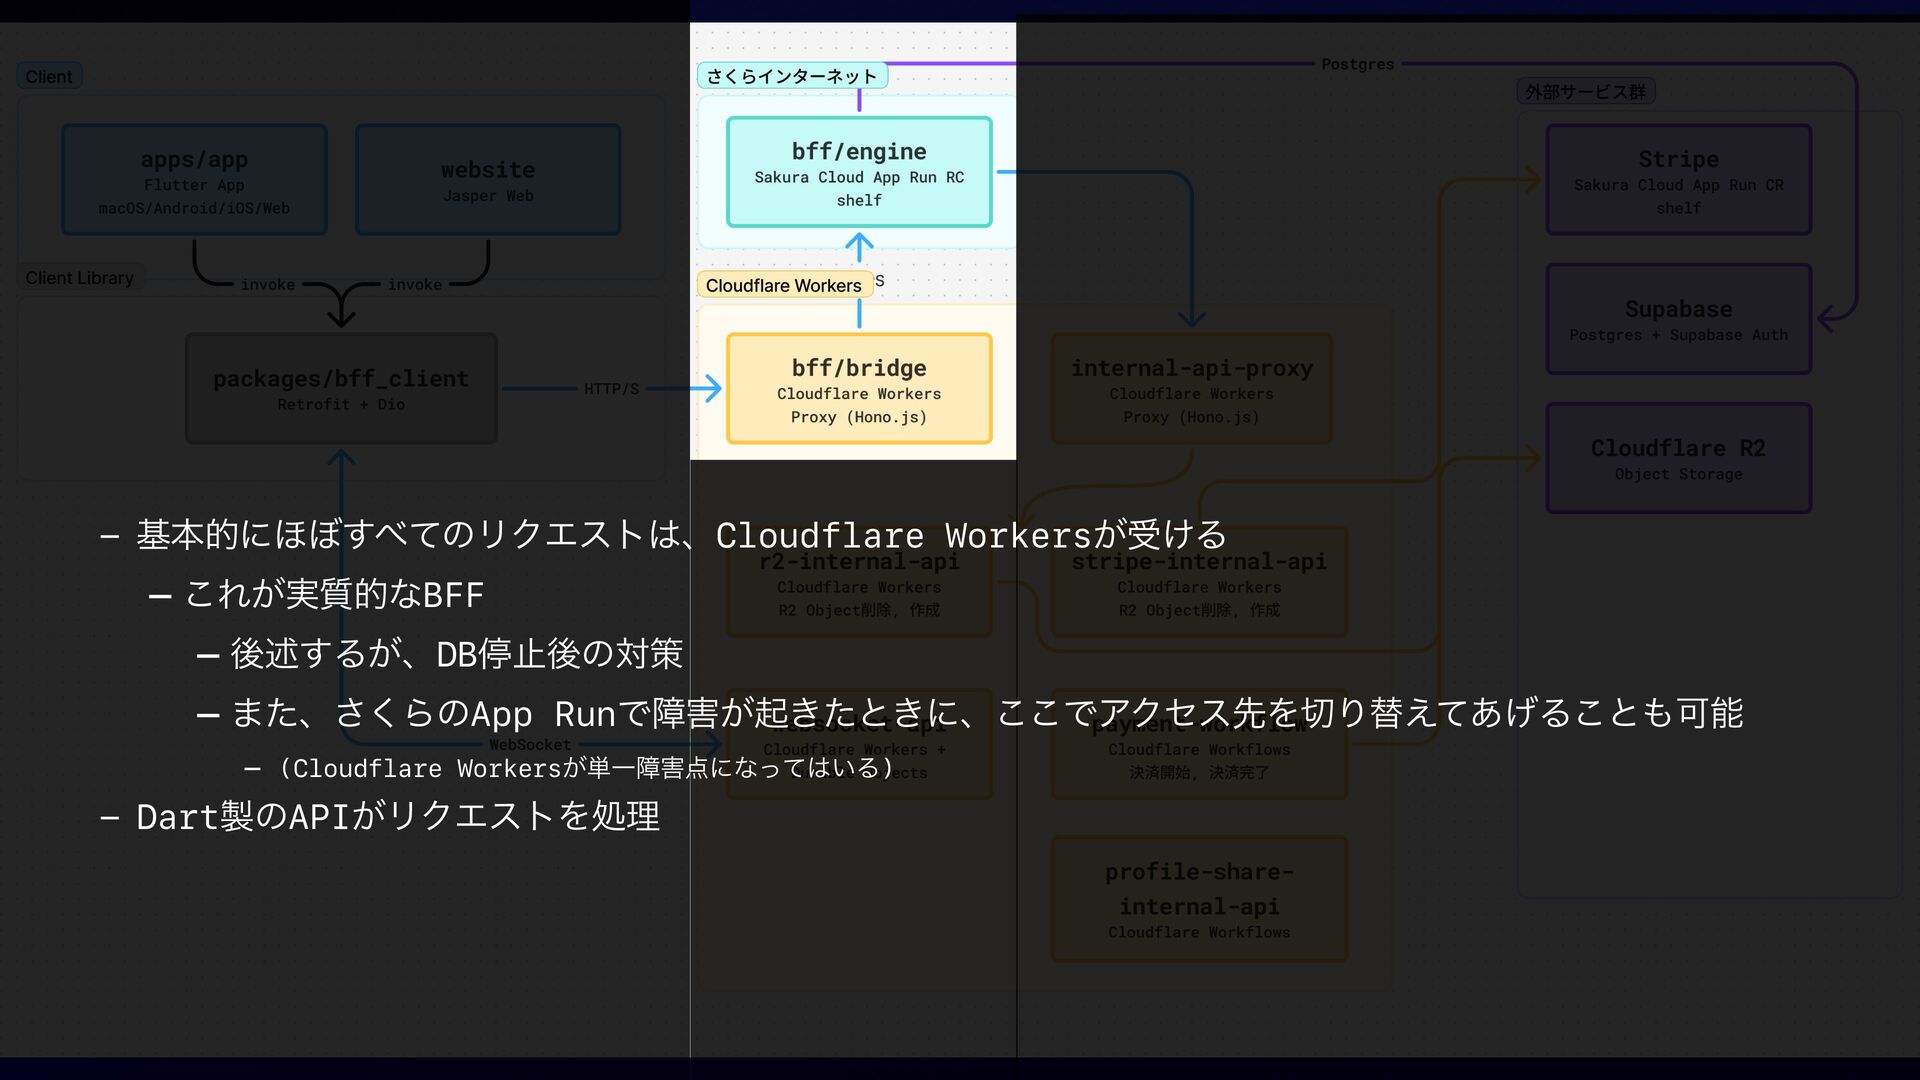Click the Client group label
This screenshot has width=1920, height=1080.
[49, 77]
